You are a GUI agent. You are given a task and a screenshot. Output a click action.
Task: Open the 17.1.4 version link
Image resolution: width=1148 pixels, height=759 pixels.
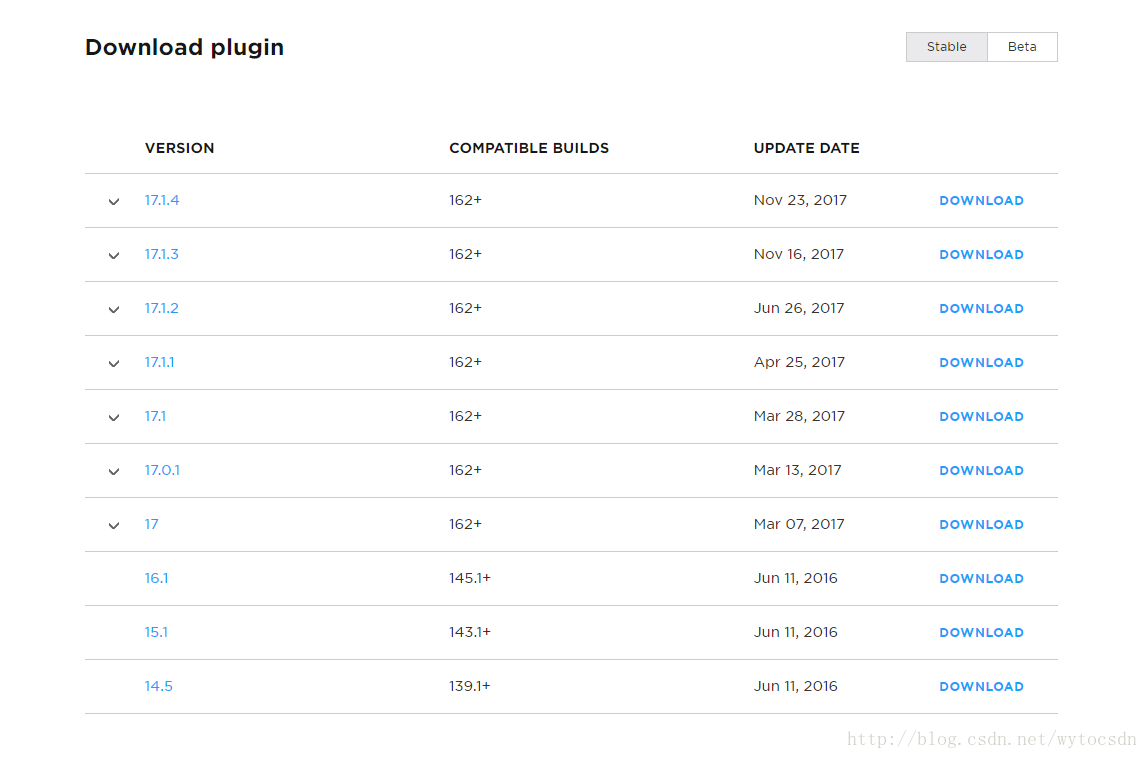pos(162,200)
